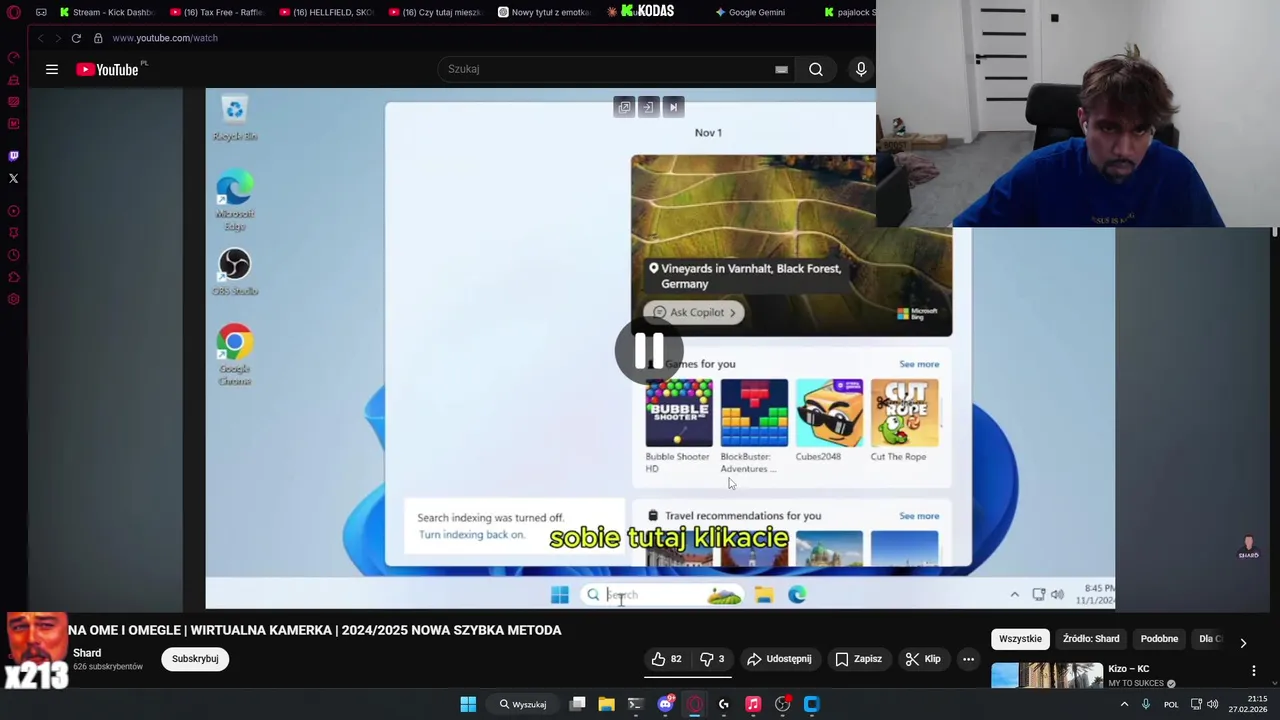Save the video with Zapisz
This screenshot has width=1280, height=720.
[x=858, y=659]
